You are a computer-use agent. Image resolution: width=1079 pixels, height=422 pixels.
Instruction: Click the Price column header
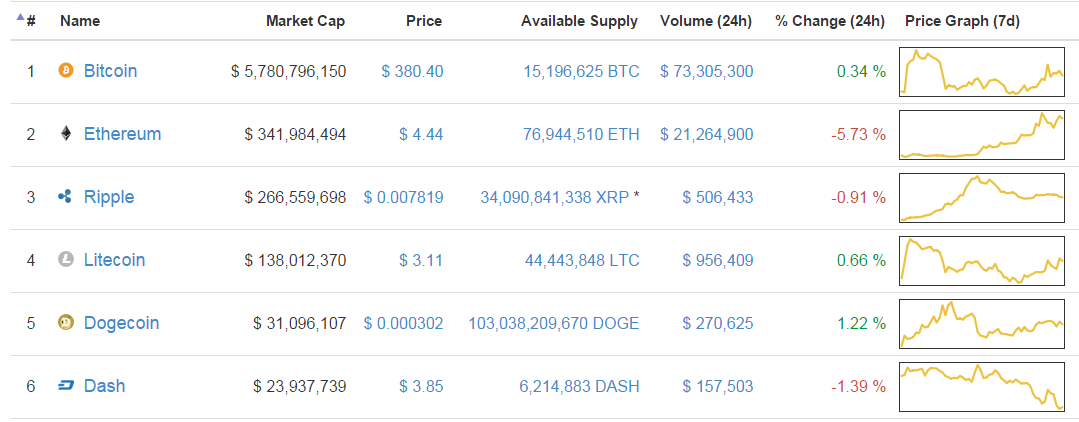click(424, 20)
